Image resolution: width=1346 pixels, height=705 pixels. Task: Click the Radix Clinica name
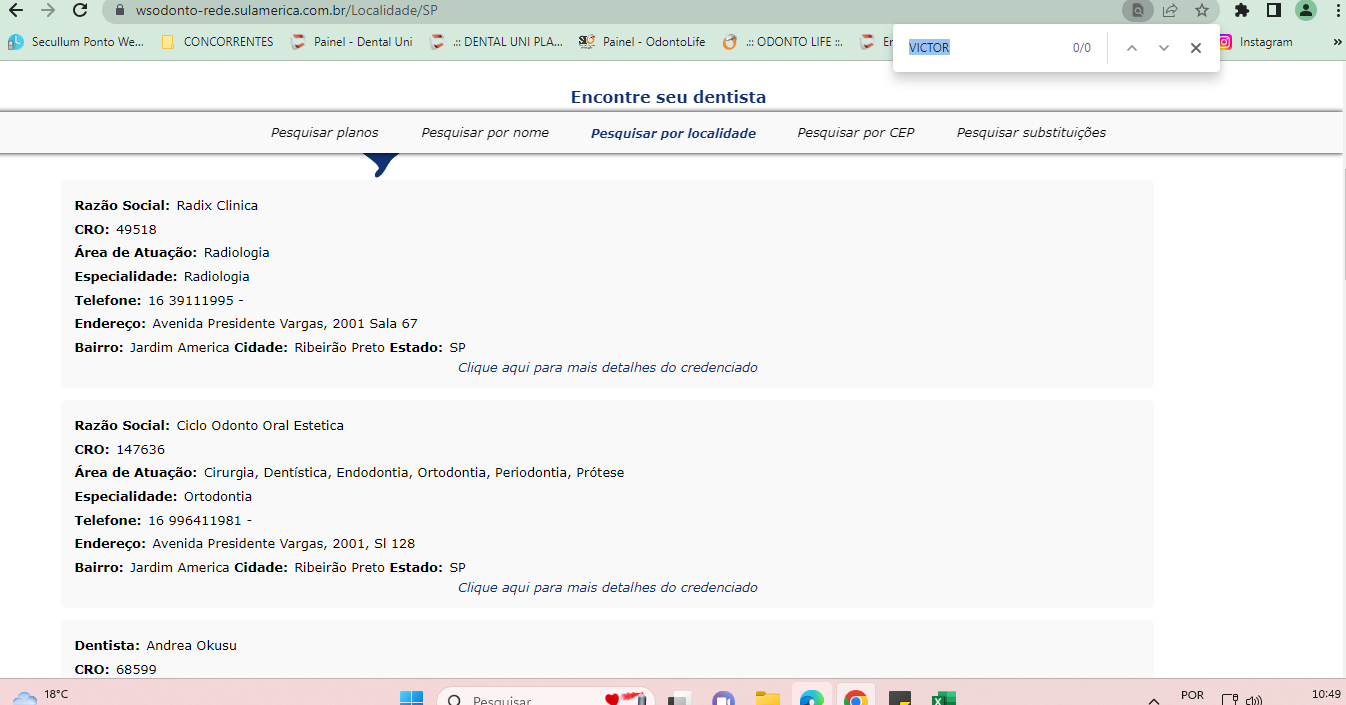click(217, 205)
